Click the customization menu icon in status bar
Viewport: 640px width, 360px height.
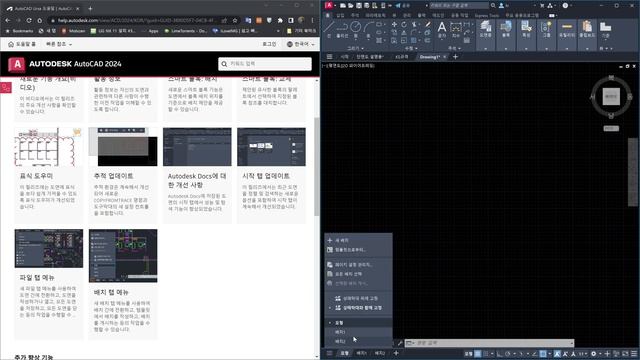point(634,353)
